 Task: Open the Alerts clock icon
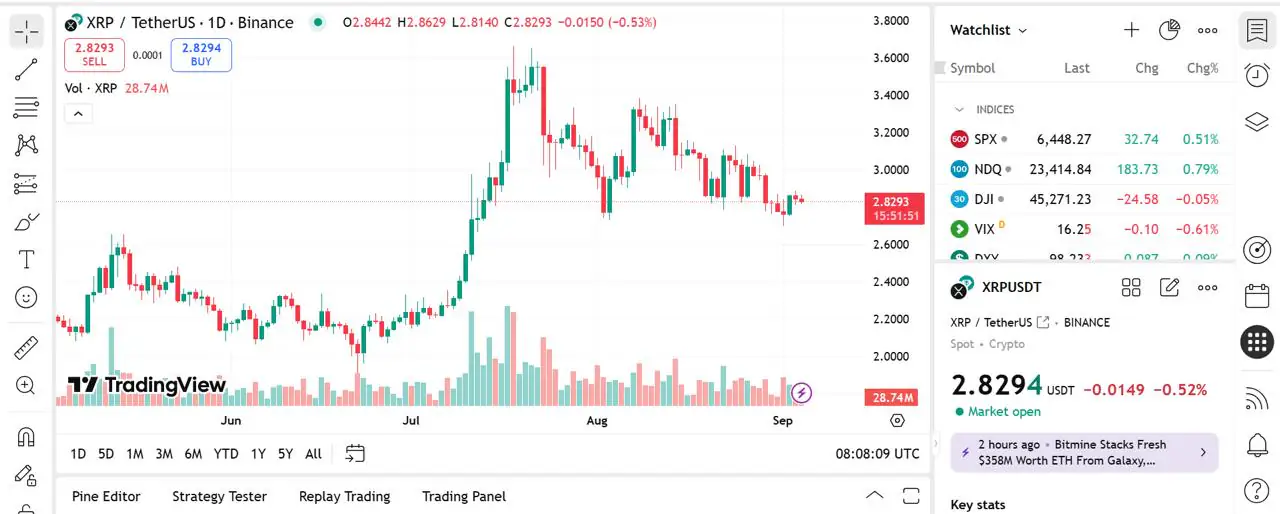coord(1257,75)
